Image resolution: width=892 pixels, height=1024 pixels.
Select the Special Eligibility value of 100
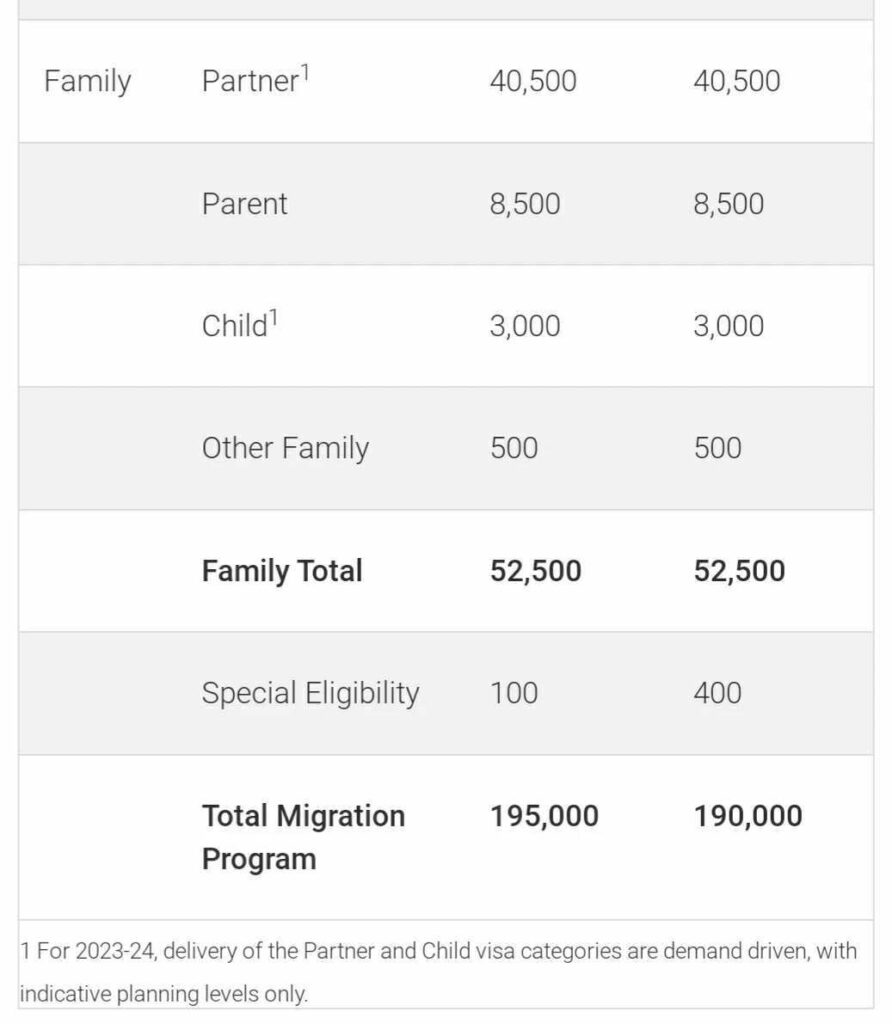point(513,693)
